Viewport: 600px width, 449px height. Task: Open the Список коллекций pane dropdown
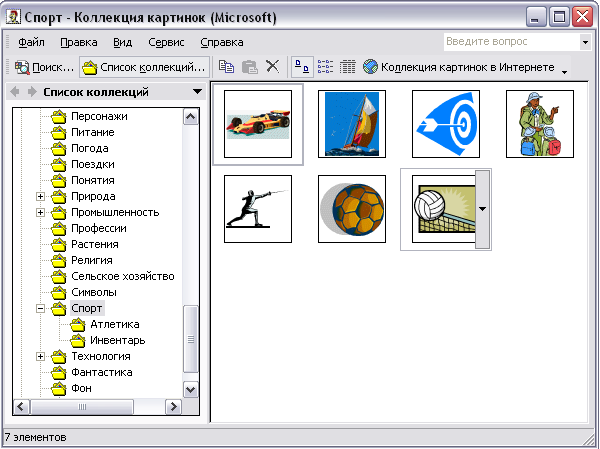(x=197, y=91)
